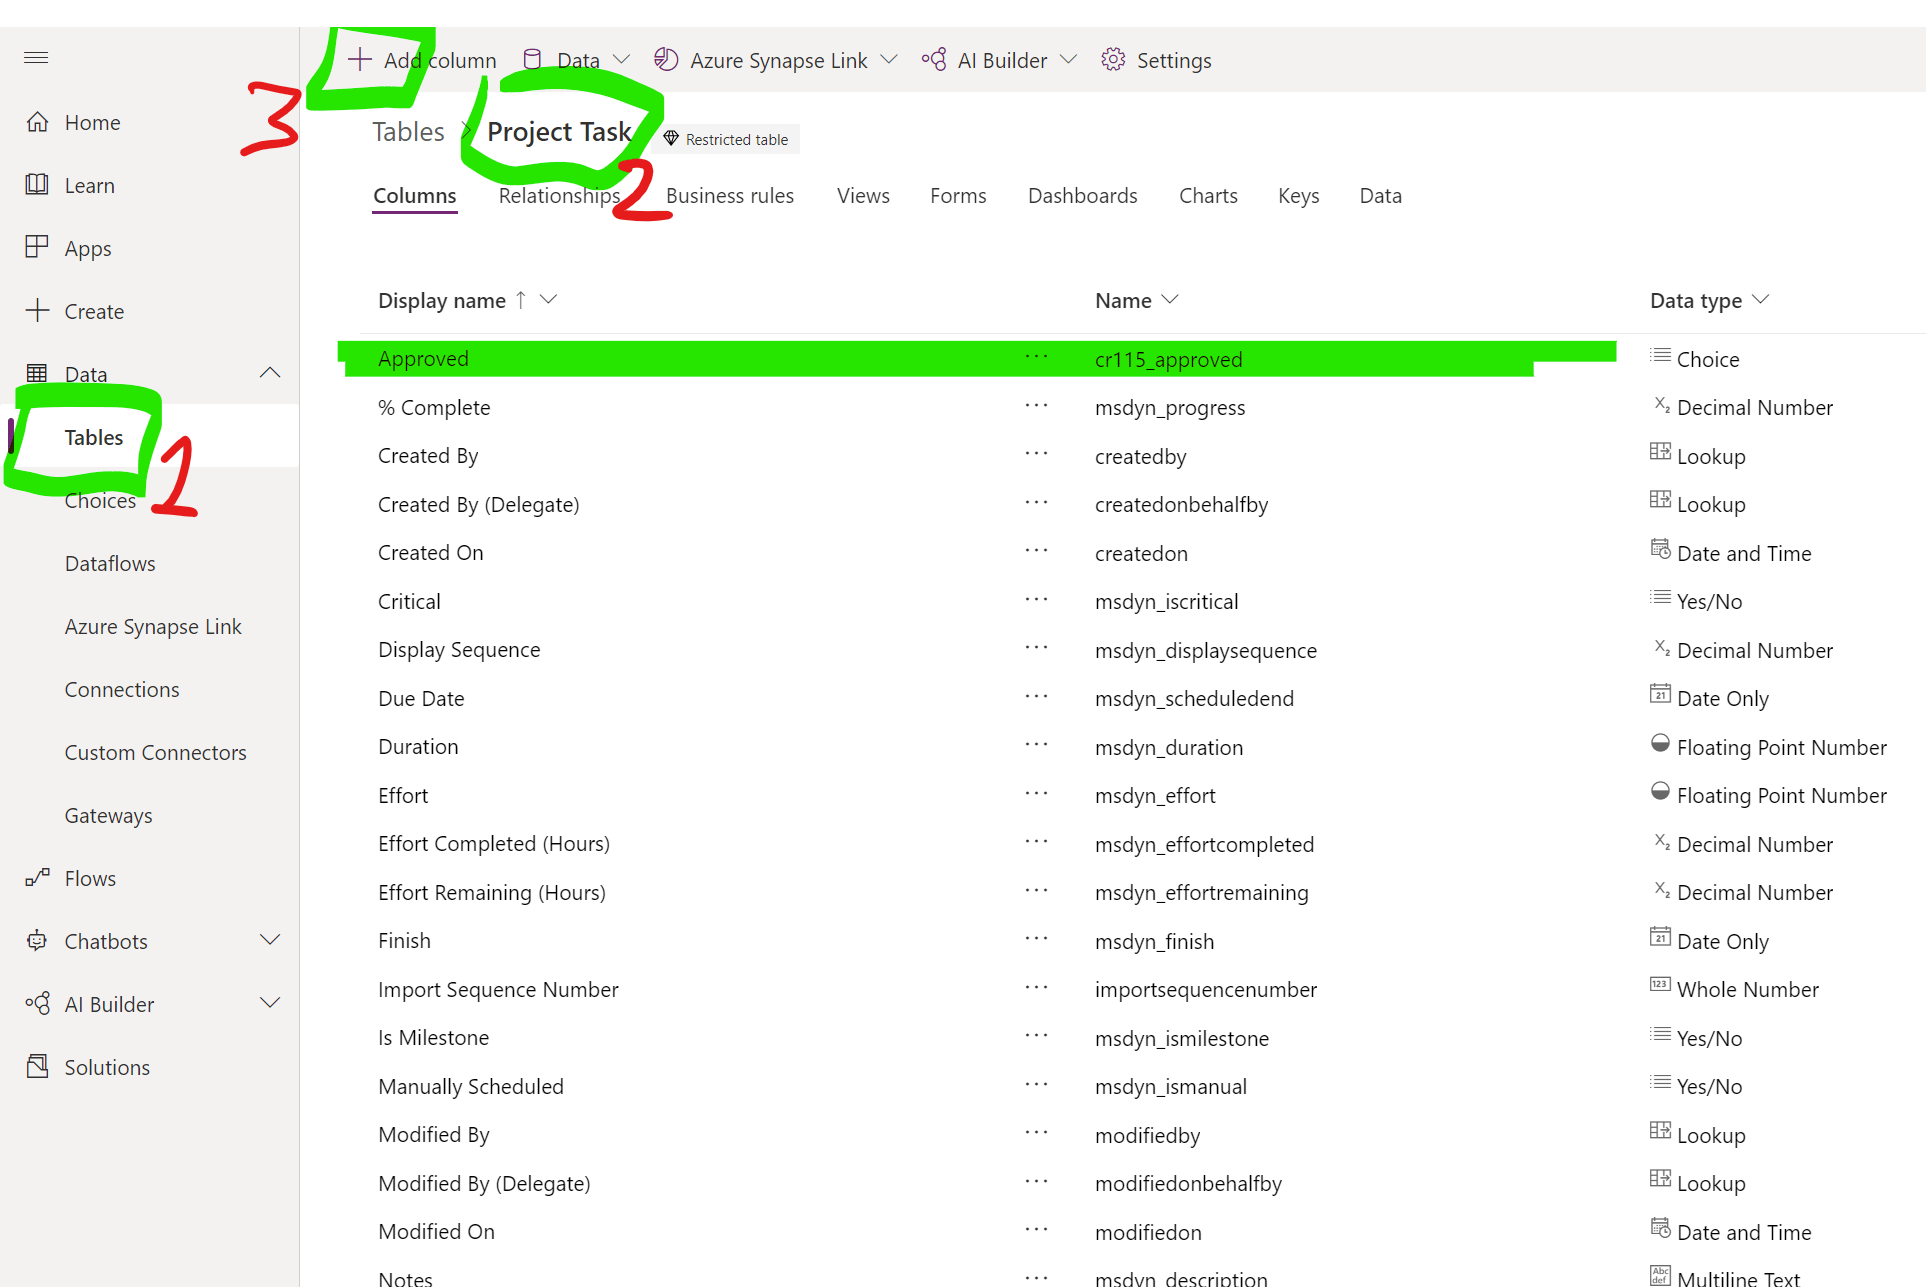Switch to the Business rules tab
This screenshot has width=1926, height=1287.
[x=730, y=196]
